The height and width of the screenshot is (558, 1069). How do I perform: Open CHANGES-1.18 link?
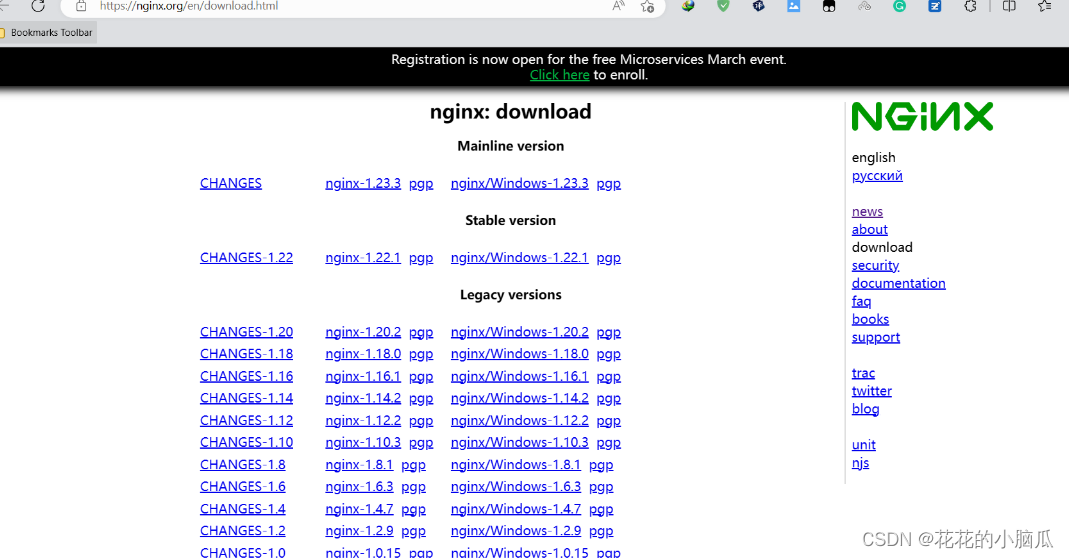tap(246, 354)
